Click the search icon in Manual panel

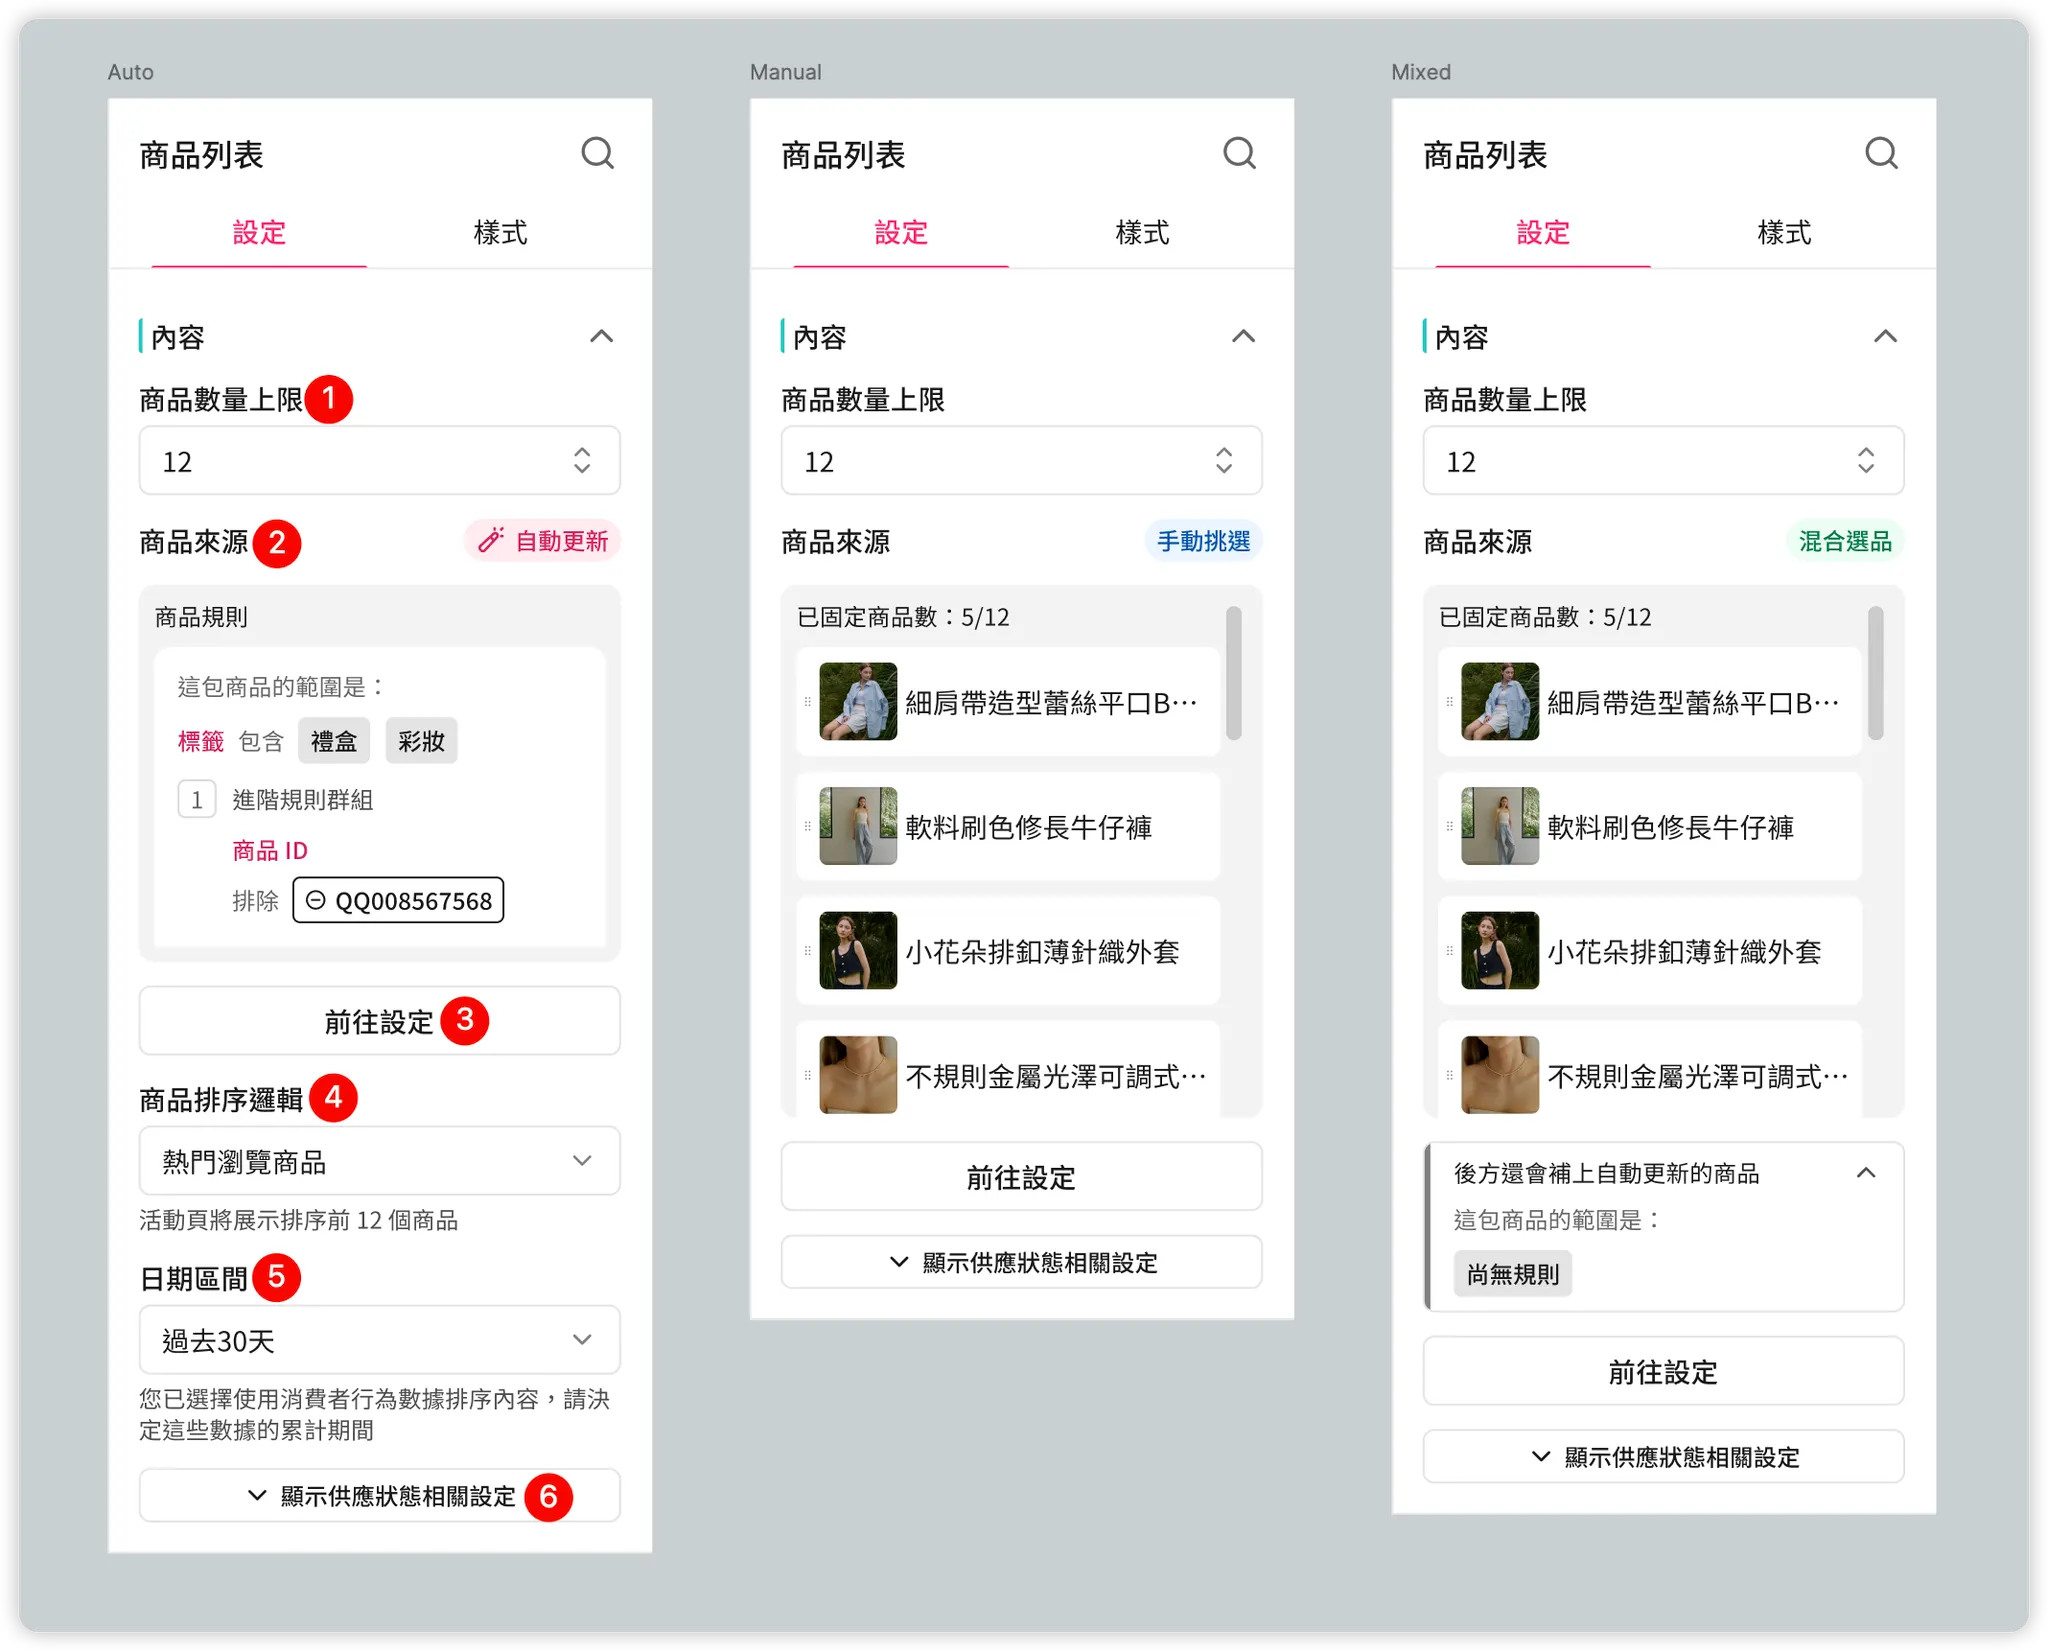pyautogui.click(x=1239, y=154)
